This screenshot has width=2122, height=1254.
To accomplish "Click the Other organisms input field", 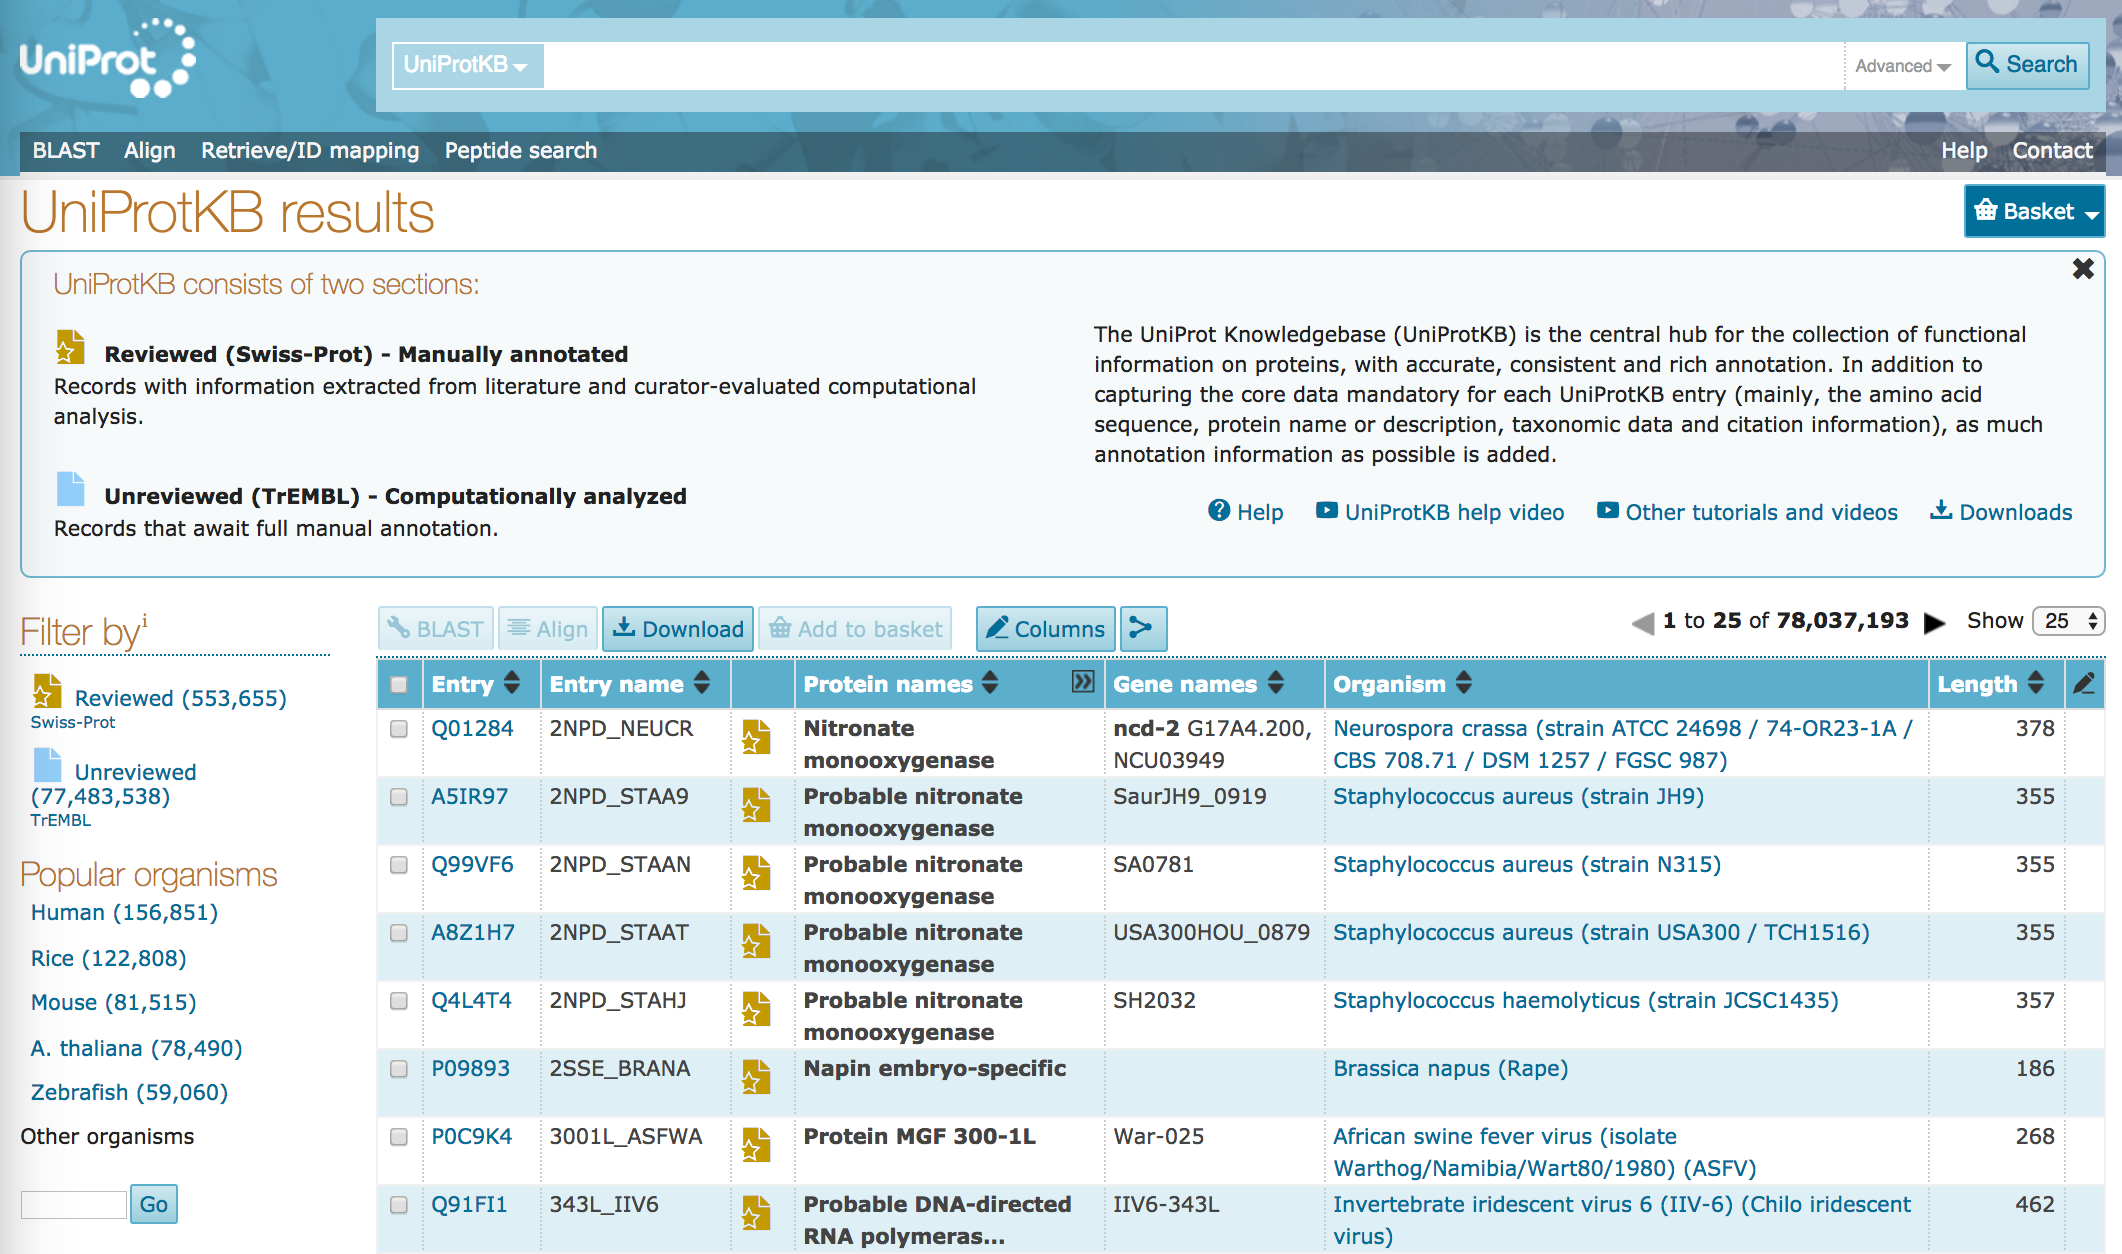I will coord(74,1204).
